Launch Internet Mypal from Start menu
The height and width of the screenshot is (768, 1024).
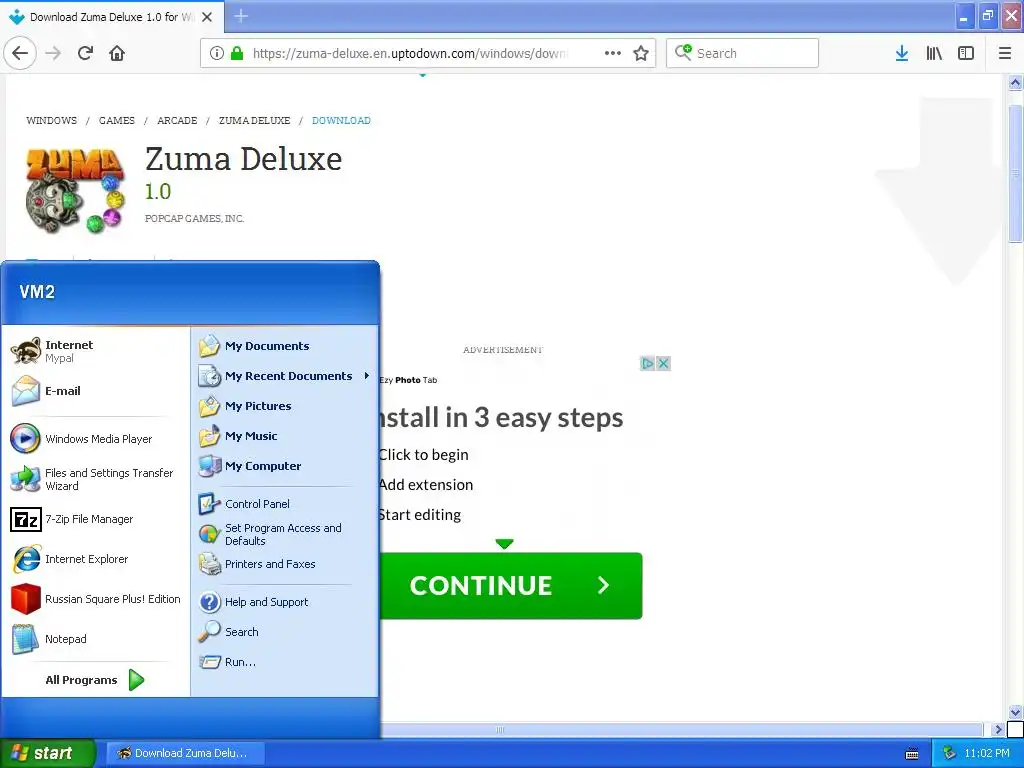coord(95,351)
